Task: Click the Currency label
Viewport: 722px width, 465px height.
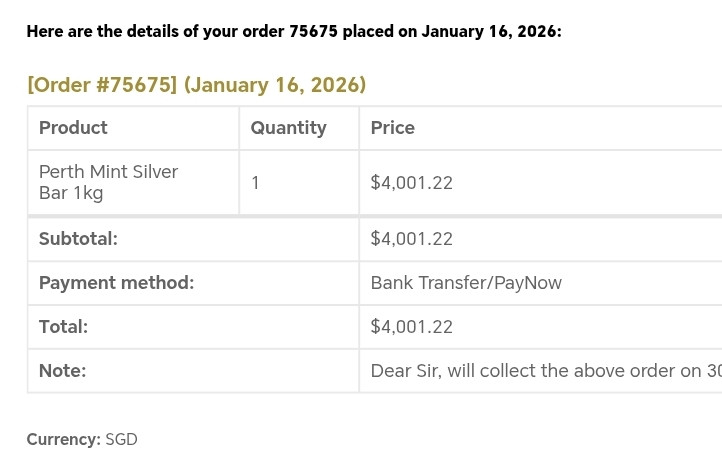Action: (63, 439)
